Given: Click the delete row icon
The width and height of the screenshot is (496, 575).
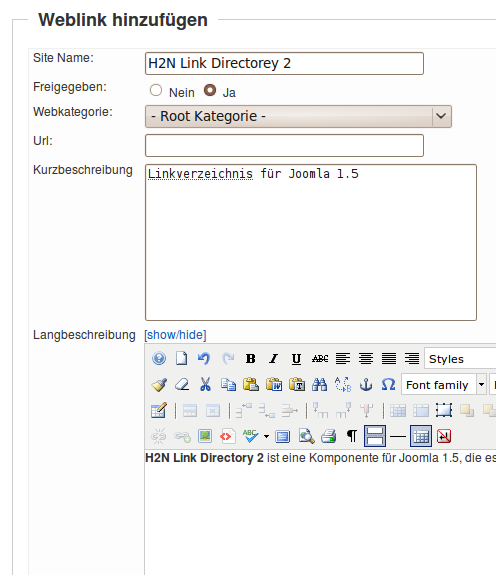Looking at the screenshot, I should pyautogui.click(x=290, y=411).
